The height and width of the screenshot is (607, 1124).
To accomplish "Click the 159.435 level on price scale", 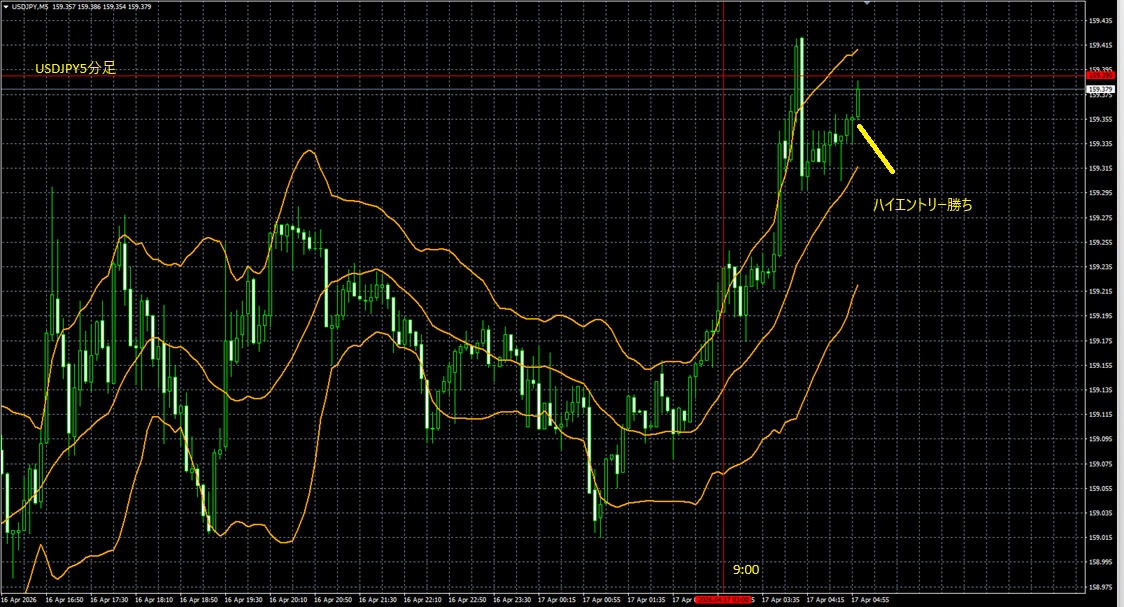I will pos(1101,46).
